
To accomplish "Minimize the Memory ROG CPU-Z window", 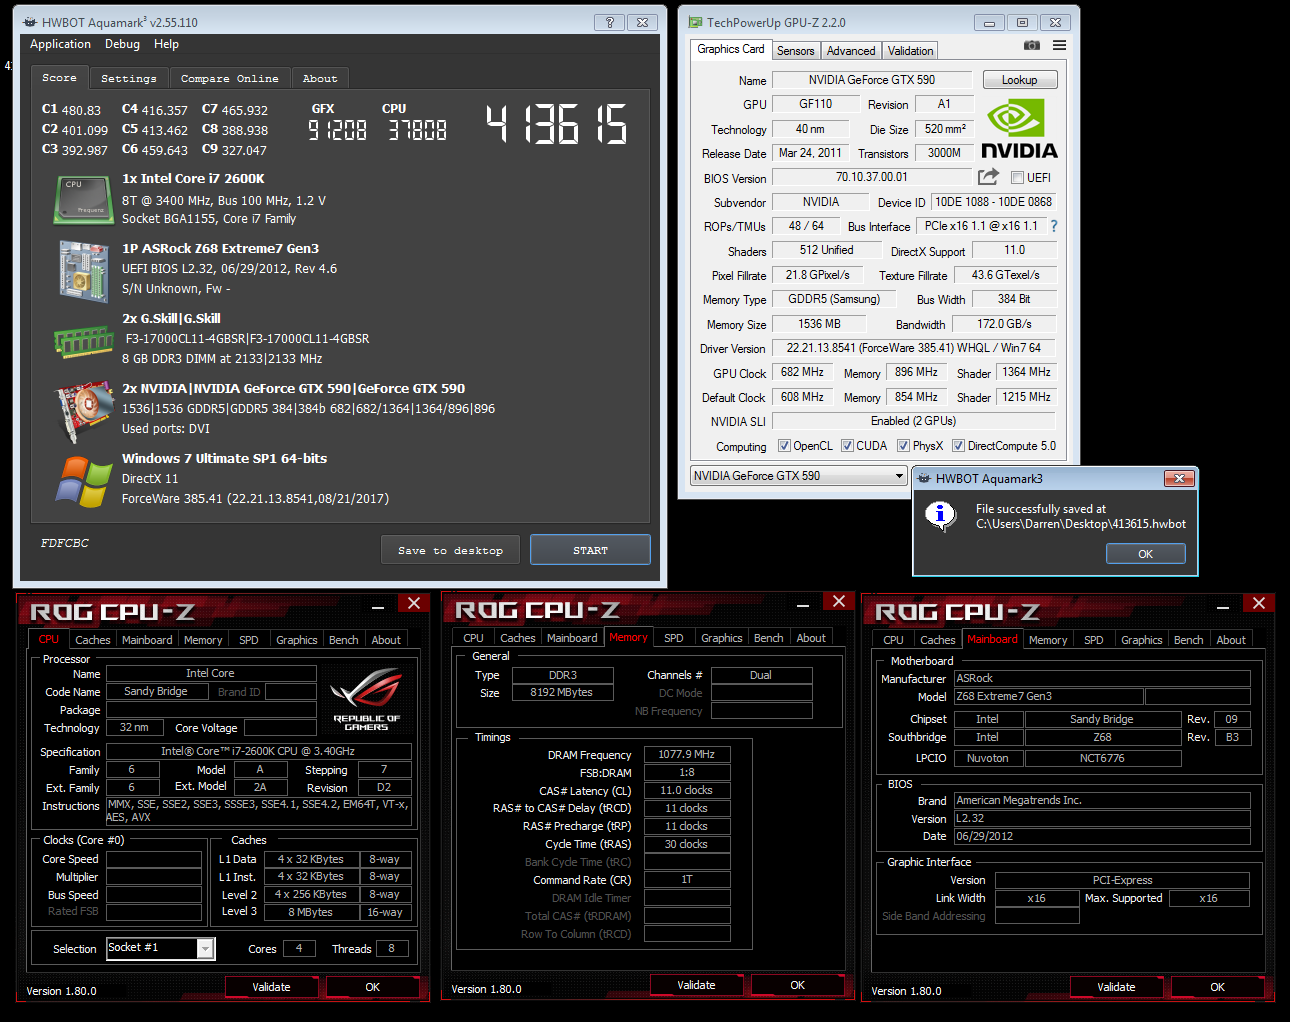I will click(x=803, y=604).
